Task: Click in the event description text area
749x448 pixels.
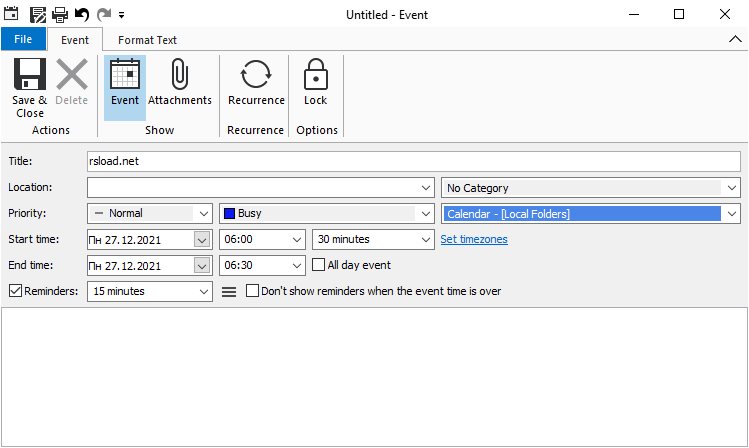Action: 374,377
